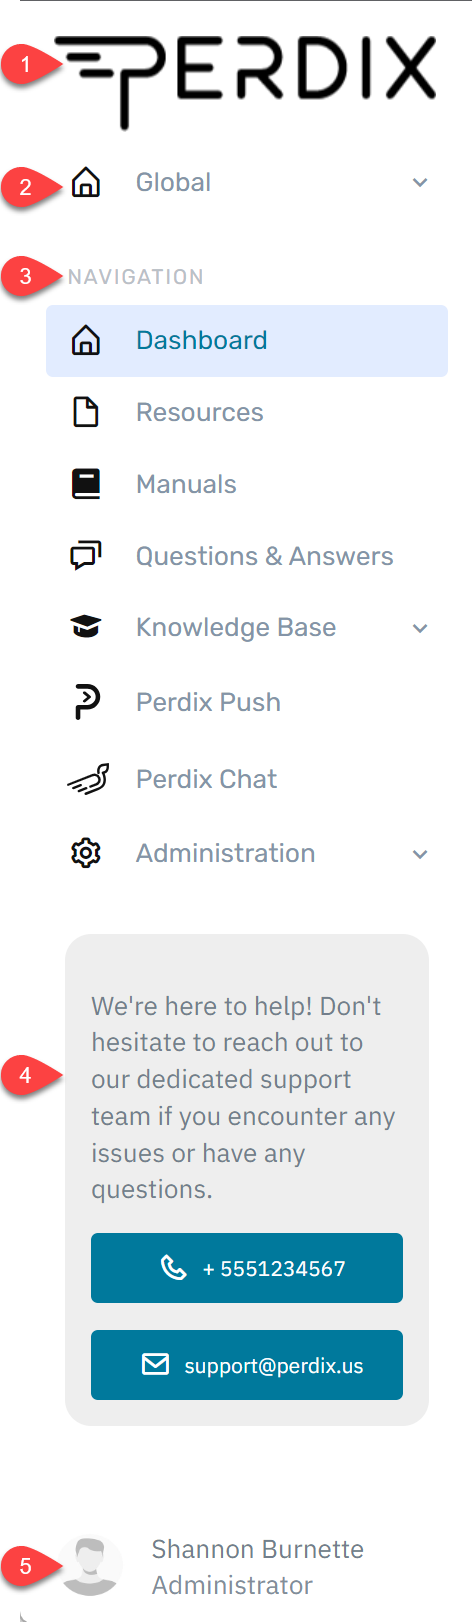This screenshot has width=472, height=1622.
Task: Click the Perdix Chat bird icon
Action: tap(88, 779)
